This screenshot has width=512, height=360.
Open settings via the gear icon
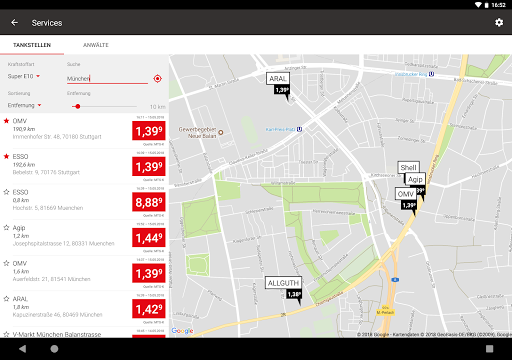pos(499,22)
